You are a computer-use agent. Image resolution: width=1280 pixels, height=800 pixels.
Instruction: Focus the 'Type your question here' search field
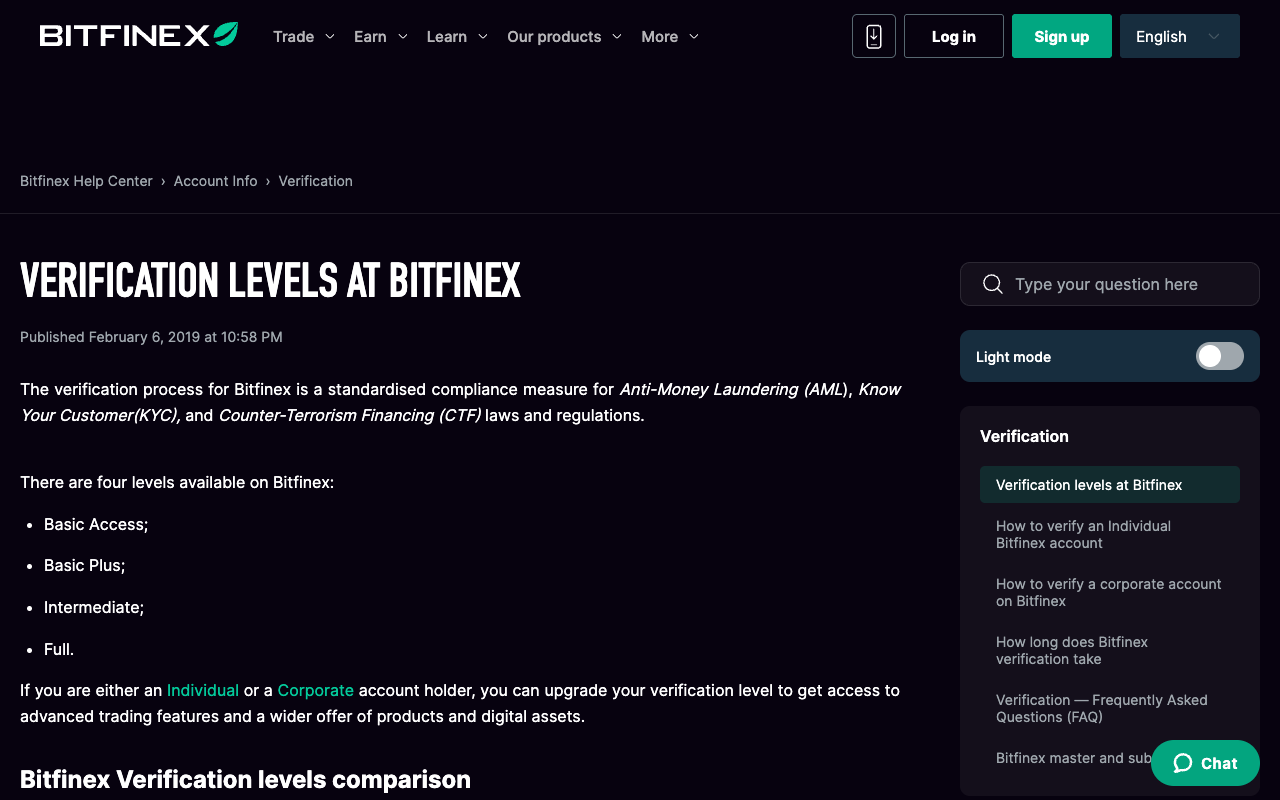[x=1110, y=284]
